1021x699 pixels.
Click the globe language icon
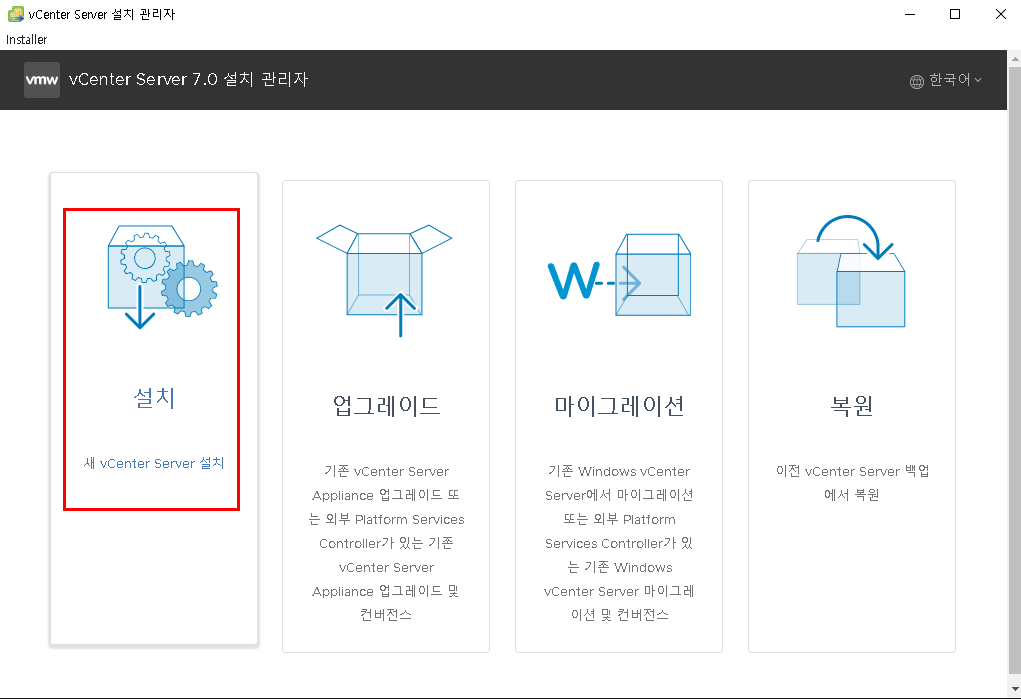(x=917, y=81)
